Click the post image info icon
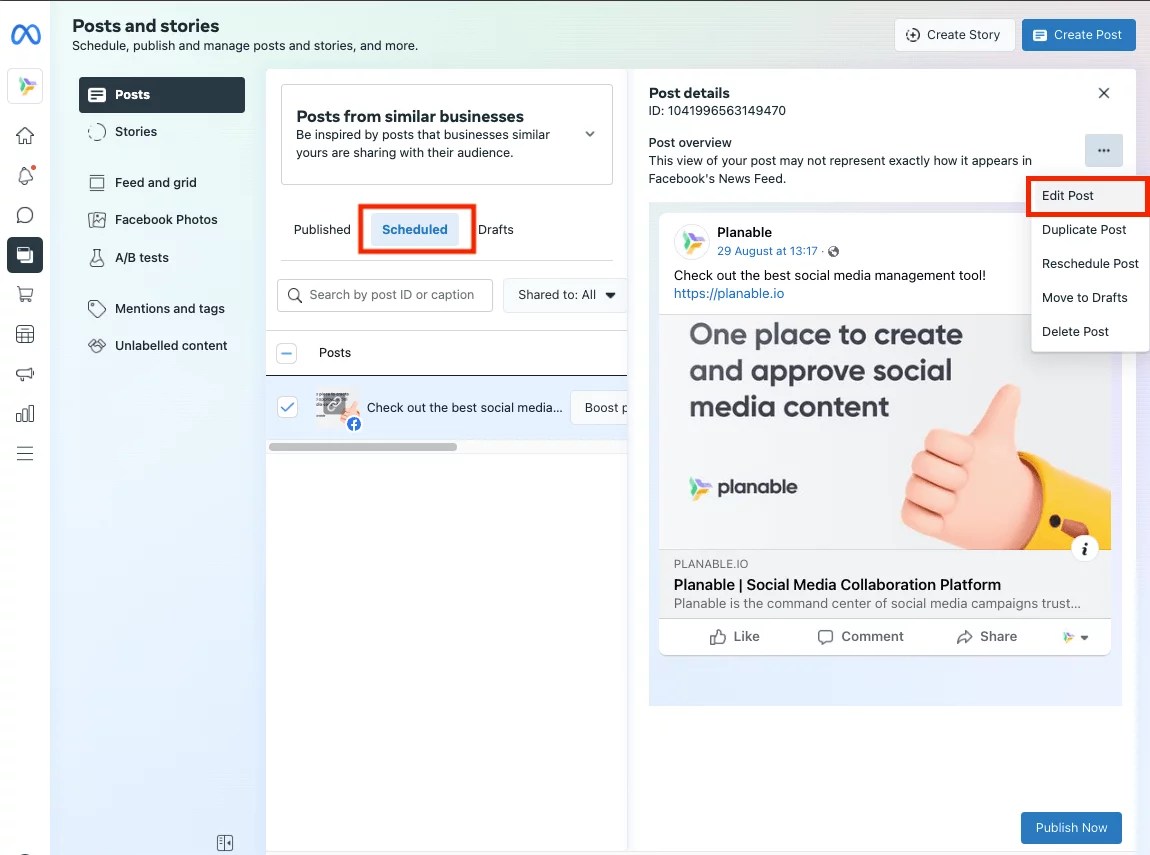Viewport: 1150px width, 855px height. (1085, 548)
